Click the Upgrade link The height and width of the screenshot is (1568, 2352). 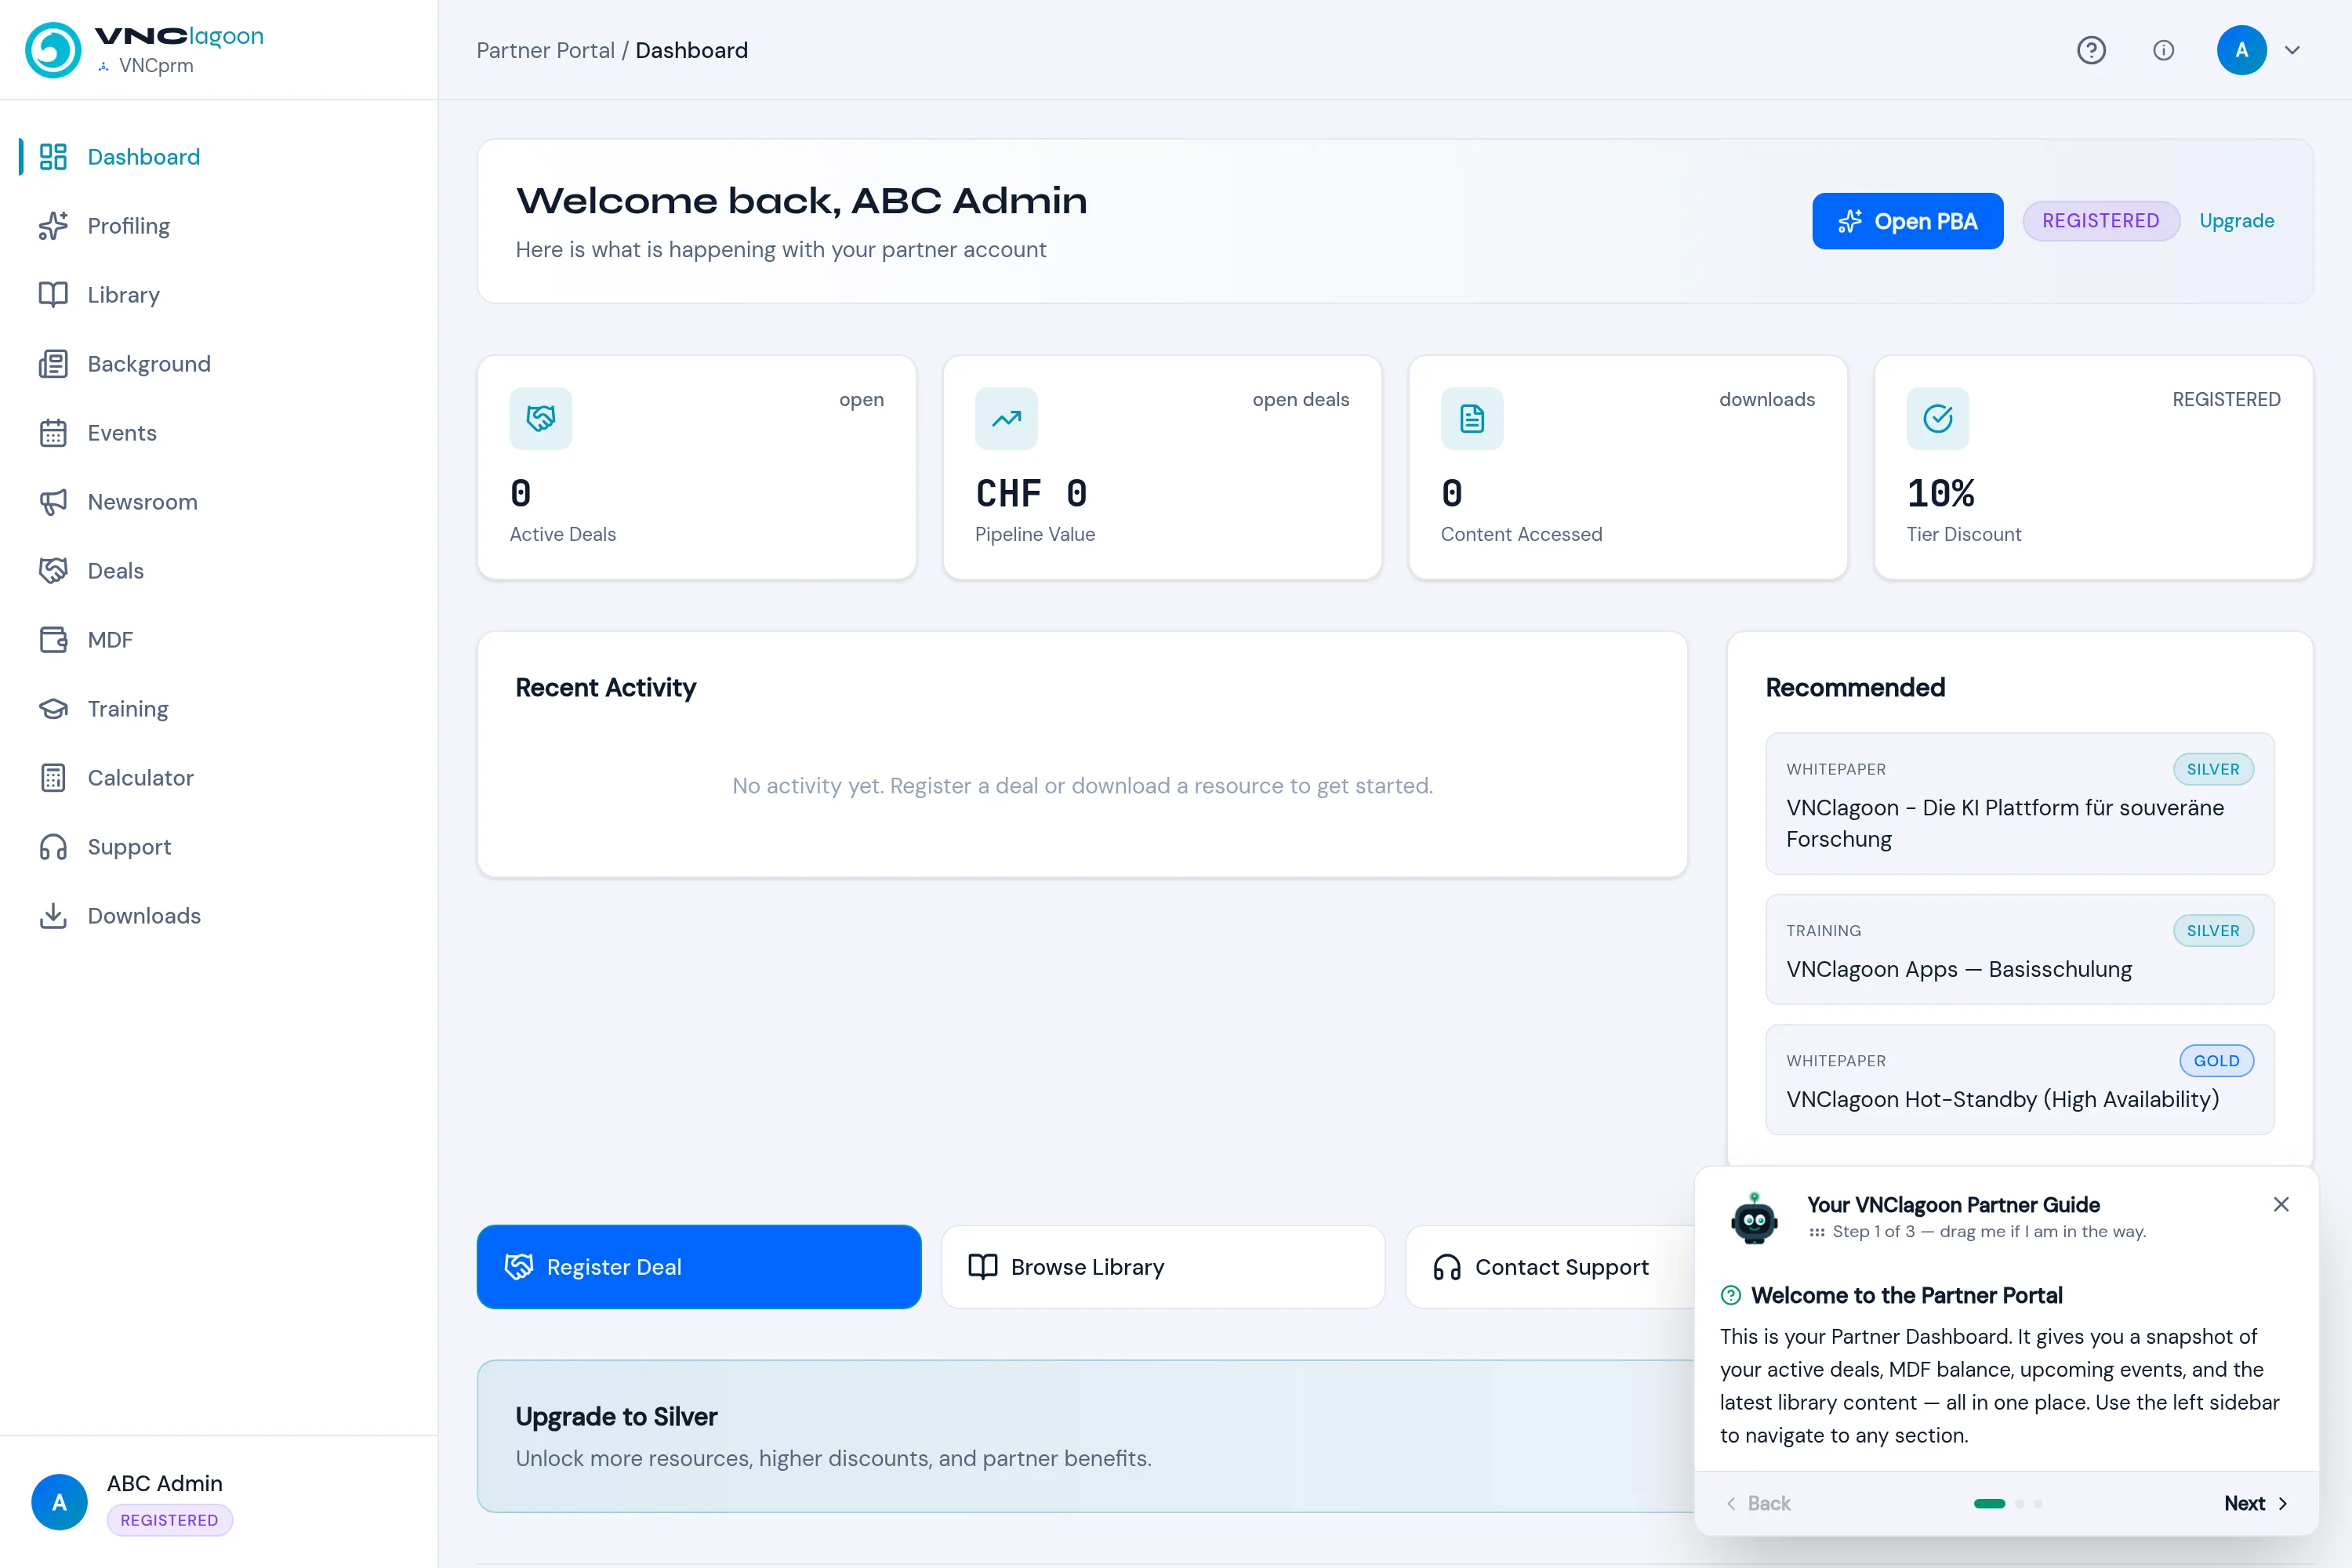(2236, 221)
